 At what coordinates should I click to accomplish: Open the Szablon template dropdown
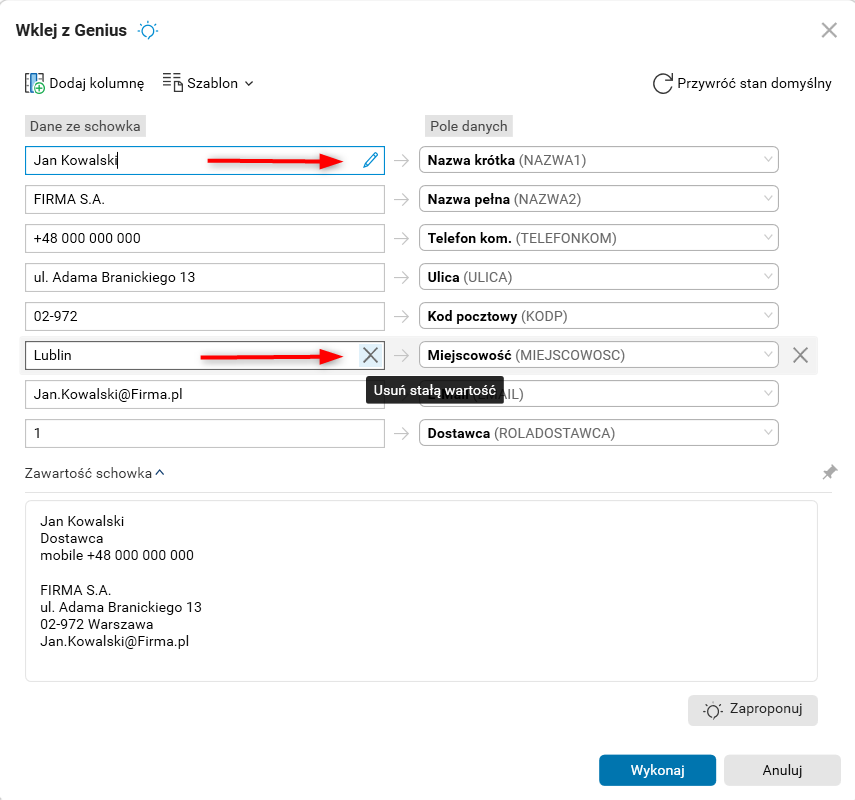[x=208, y=83]
